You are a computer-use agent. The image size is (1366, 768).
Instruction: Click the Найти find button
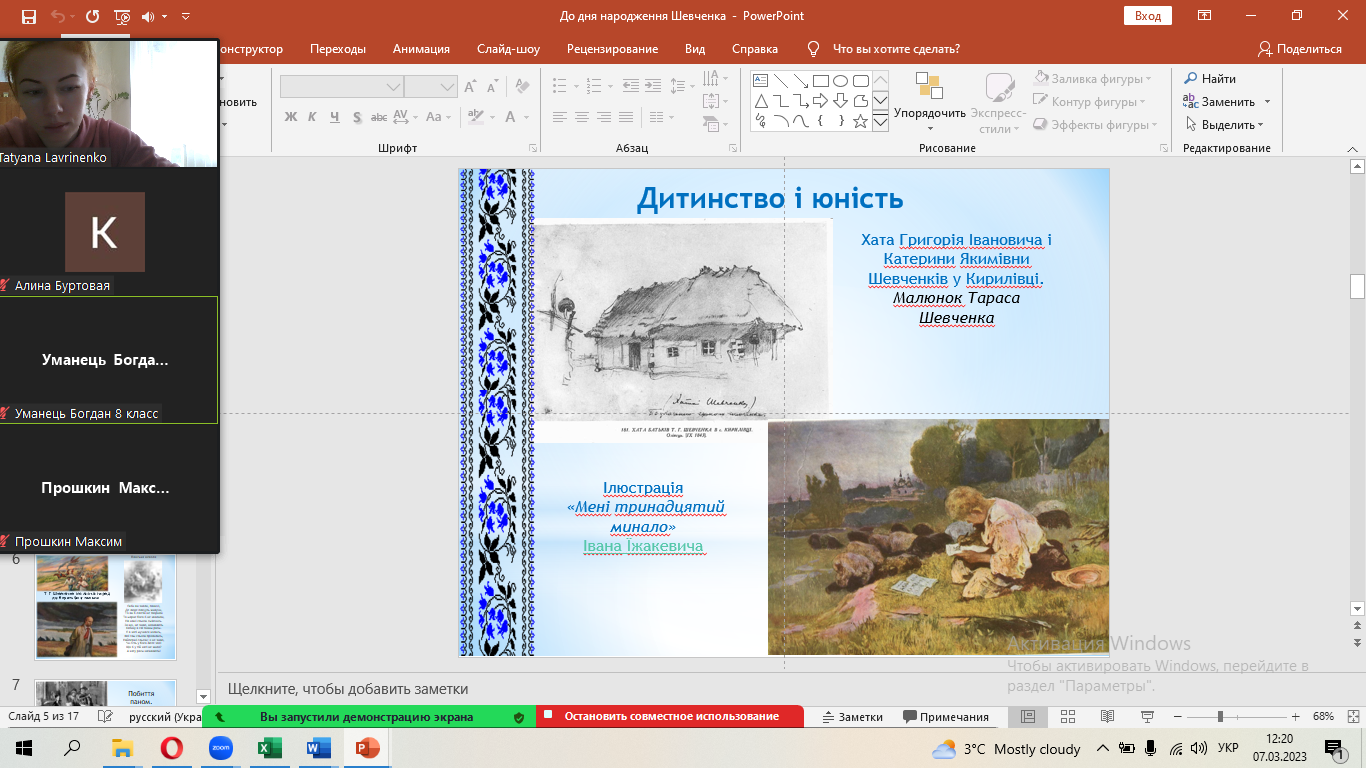(1210, 78)
